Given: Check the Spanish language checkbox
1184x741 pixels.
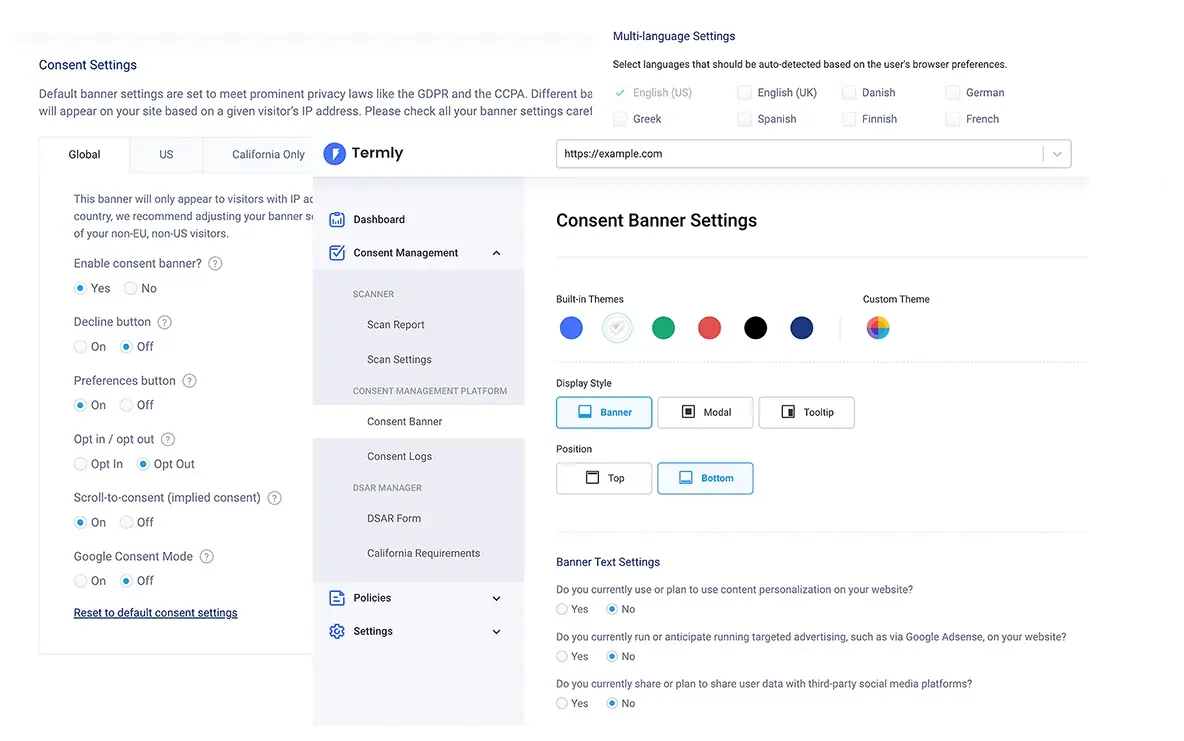Looking at the screenshot, I should tap(745, 119).
